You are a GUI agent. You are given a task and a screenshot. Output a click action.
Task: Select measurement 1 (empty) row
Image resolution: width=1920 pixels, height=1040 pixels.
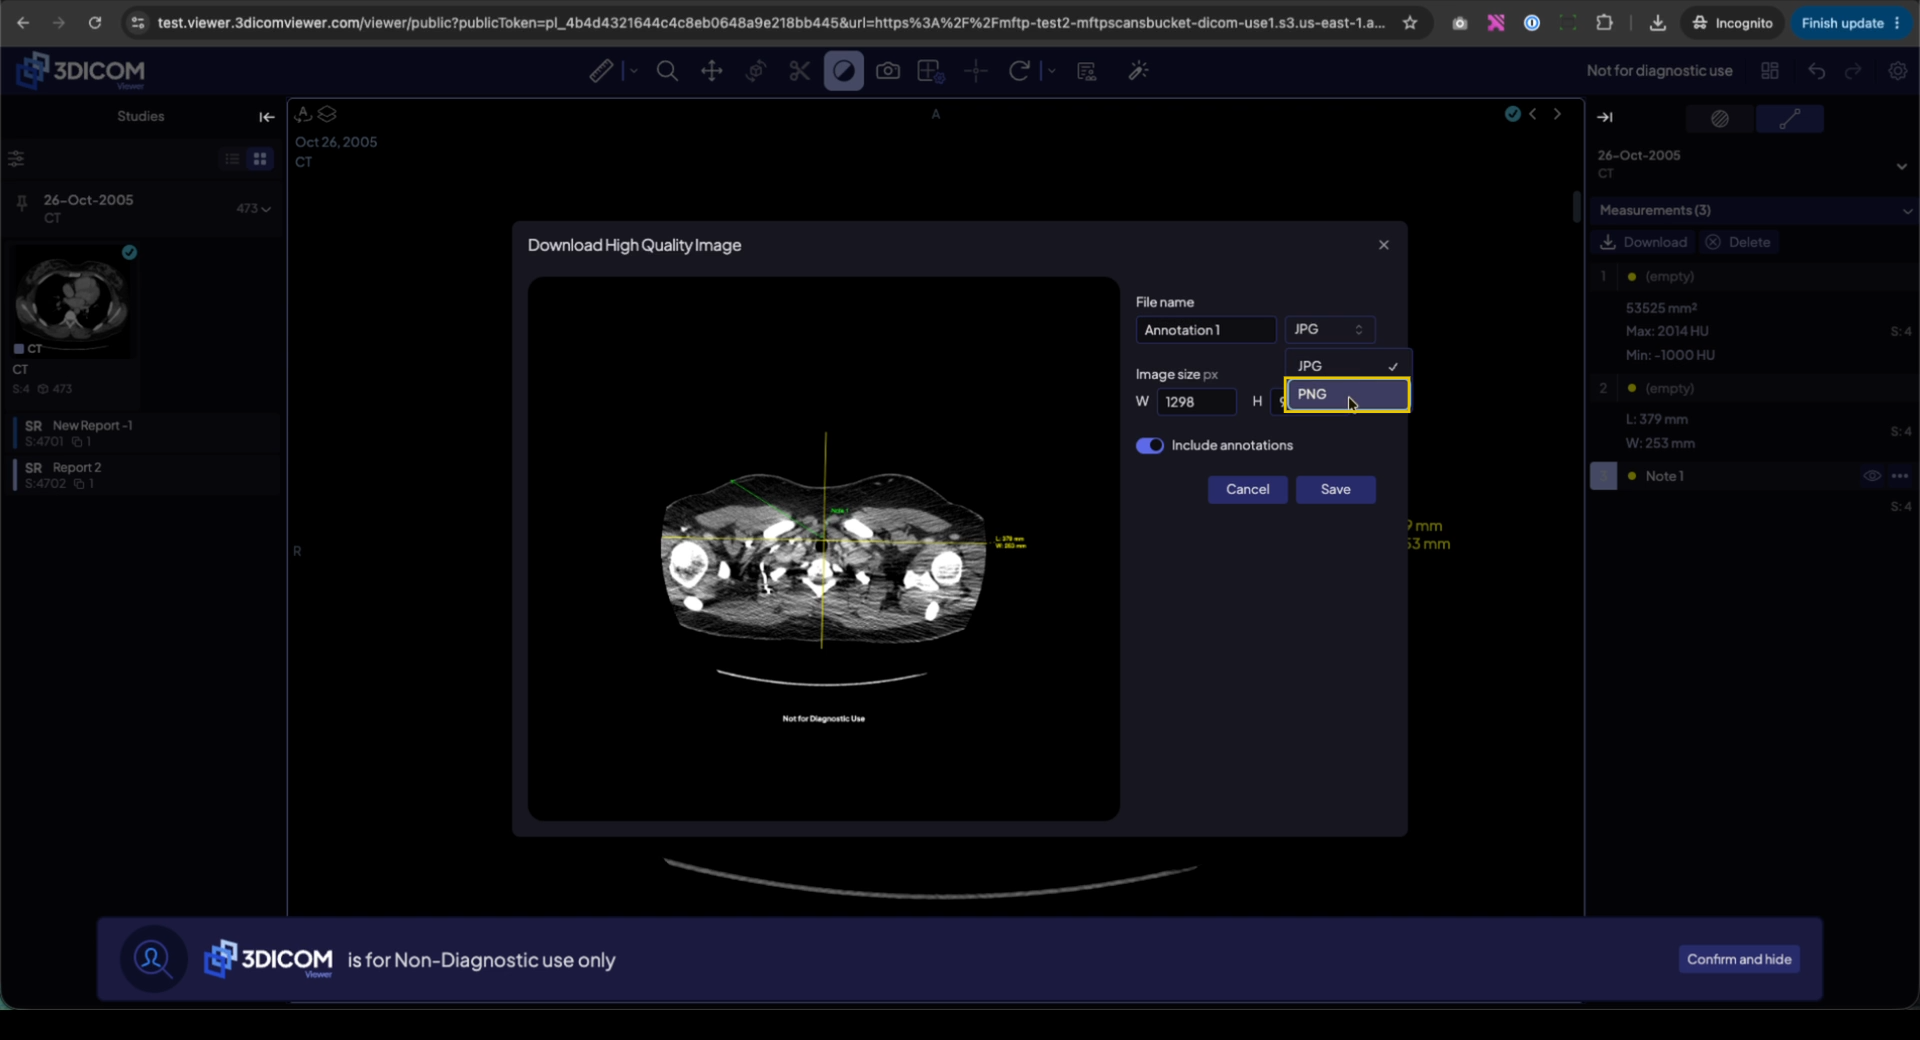point(1755,276)
